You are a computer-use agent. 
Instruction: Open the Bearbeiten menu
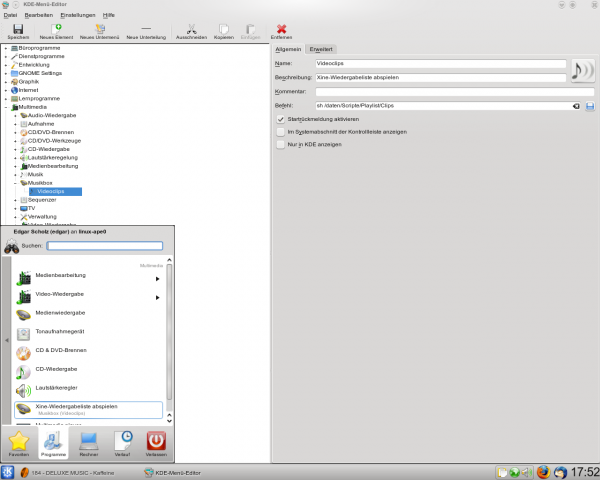click(x=38, y=16)
